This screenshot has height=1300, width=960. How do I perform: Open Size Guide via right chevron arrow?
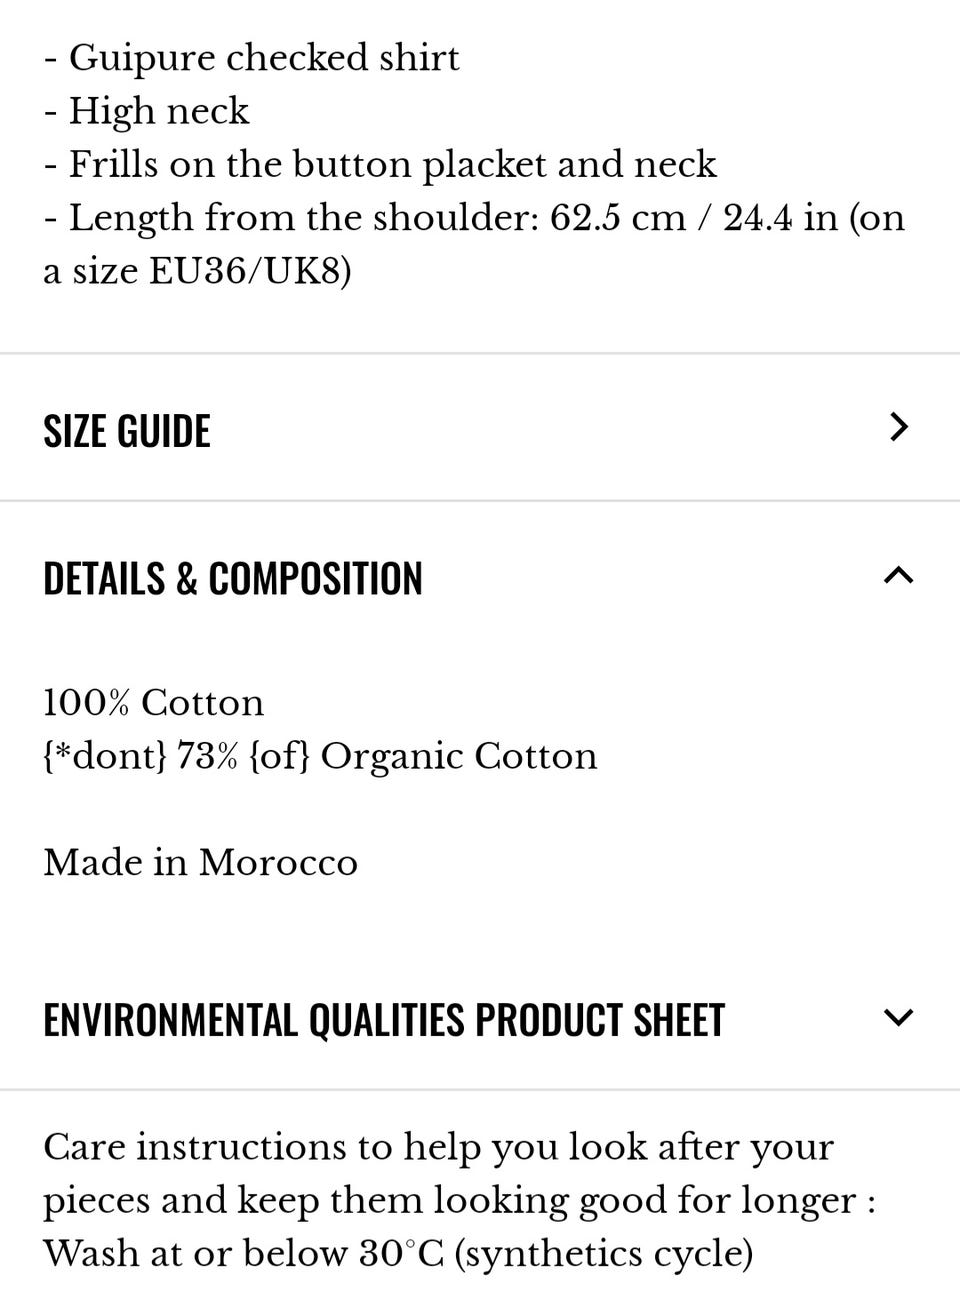(x=899, y=427)
